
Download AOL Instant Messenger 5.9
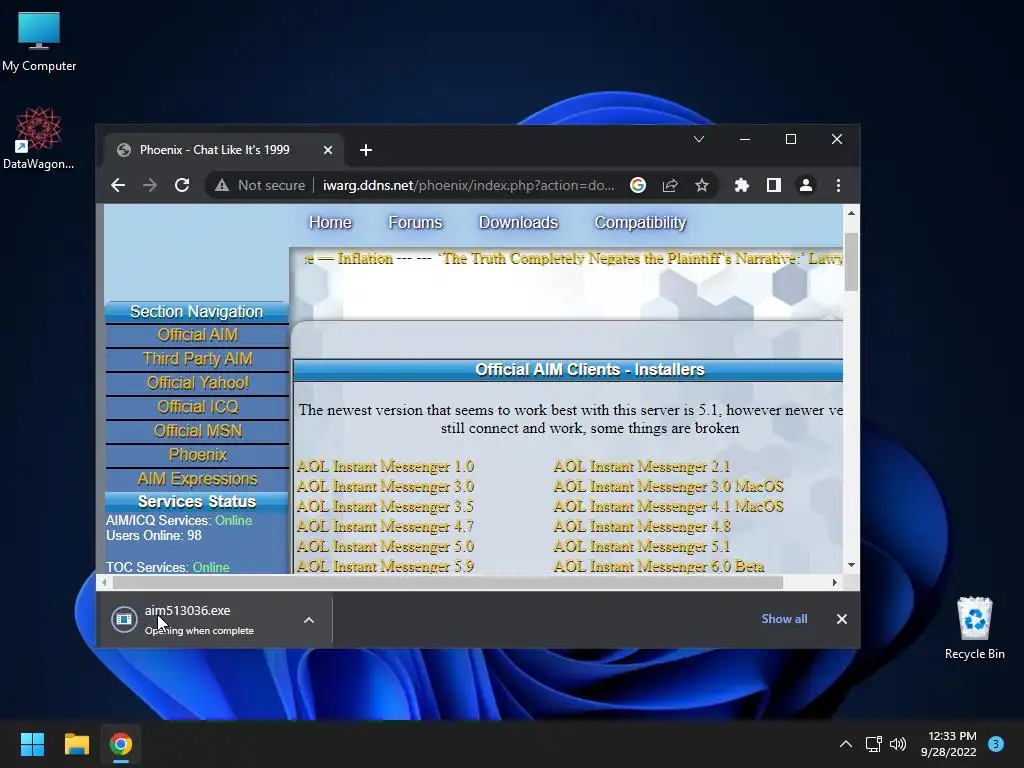point(385,566)
